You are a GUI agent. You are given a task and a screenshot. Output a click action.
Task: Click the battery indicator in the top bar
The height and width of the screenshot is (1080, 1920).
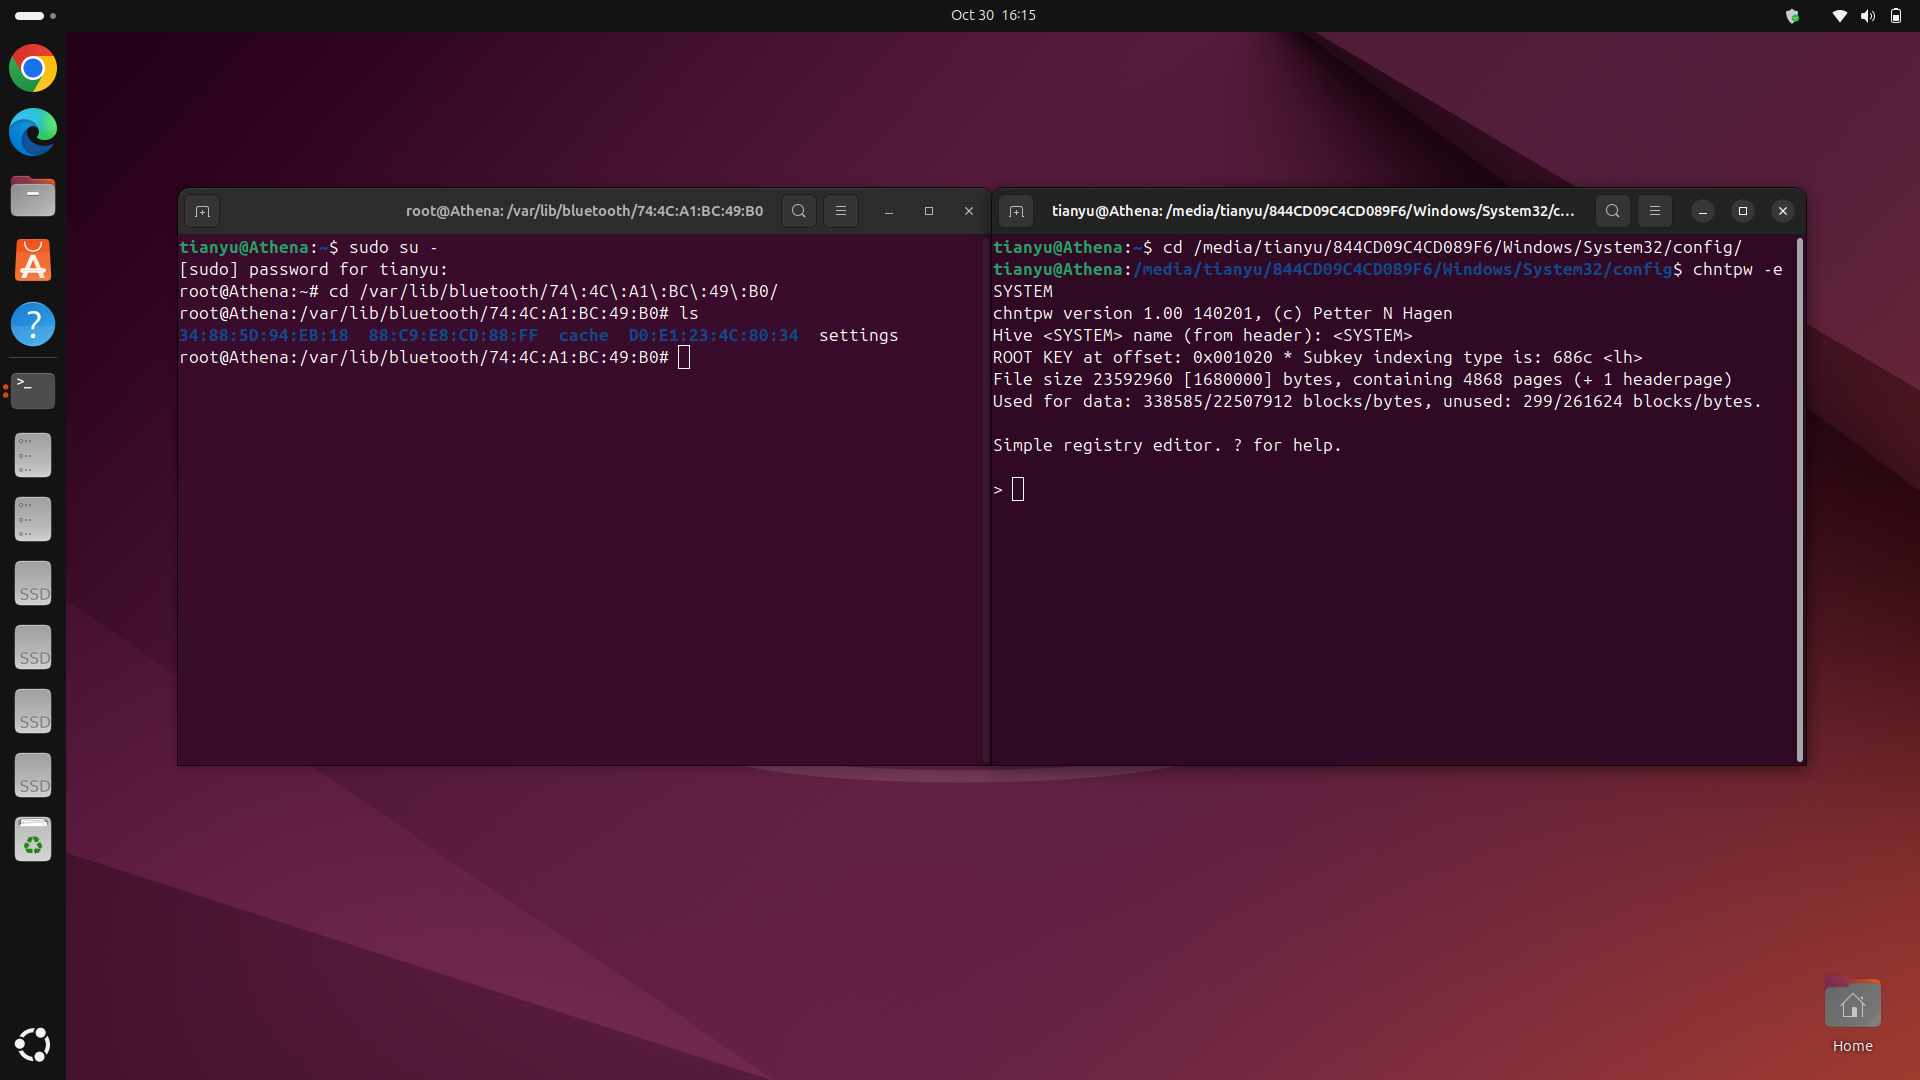pos(1895,15)
